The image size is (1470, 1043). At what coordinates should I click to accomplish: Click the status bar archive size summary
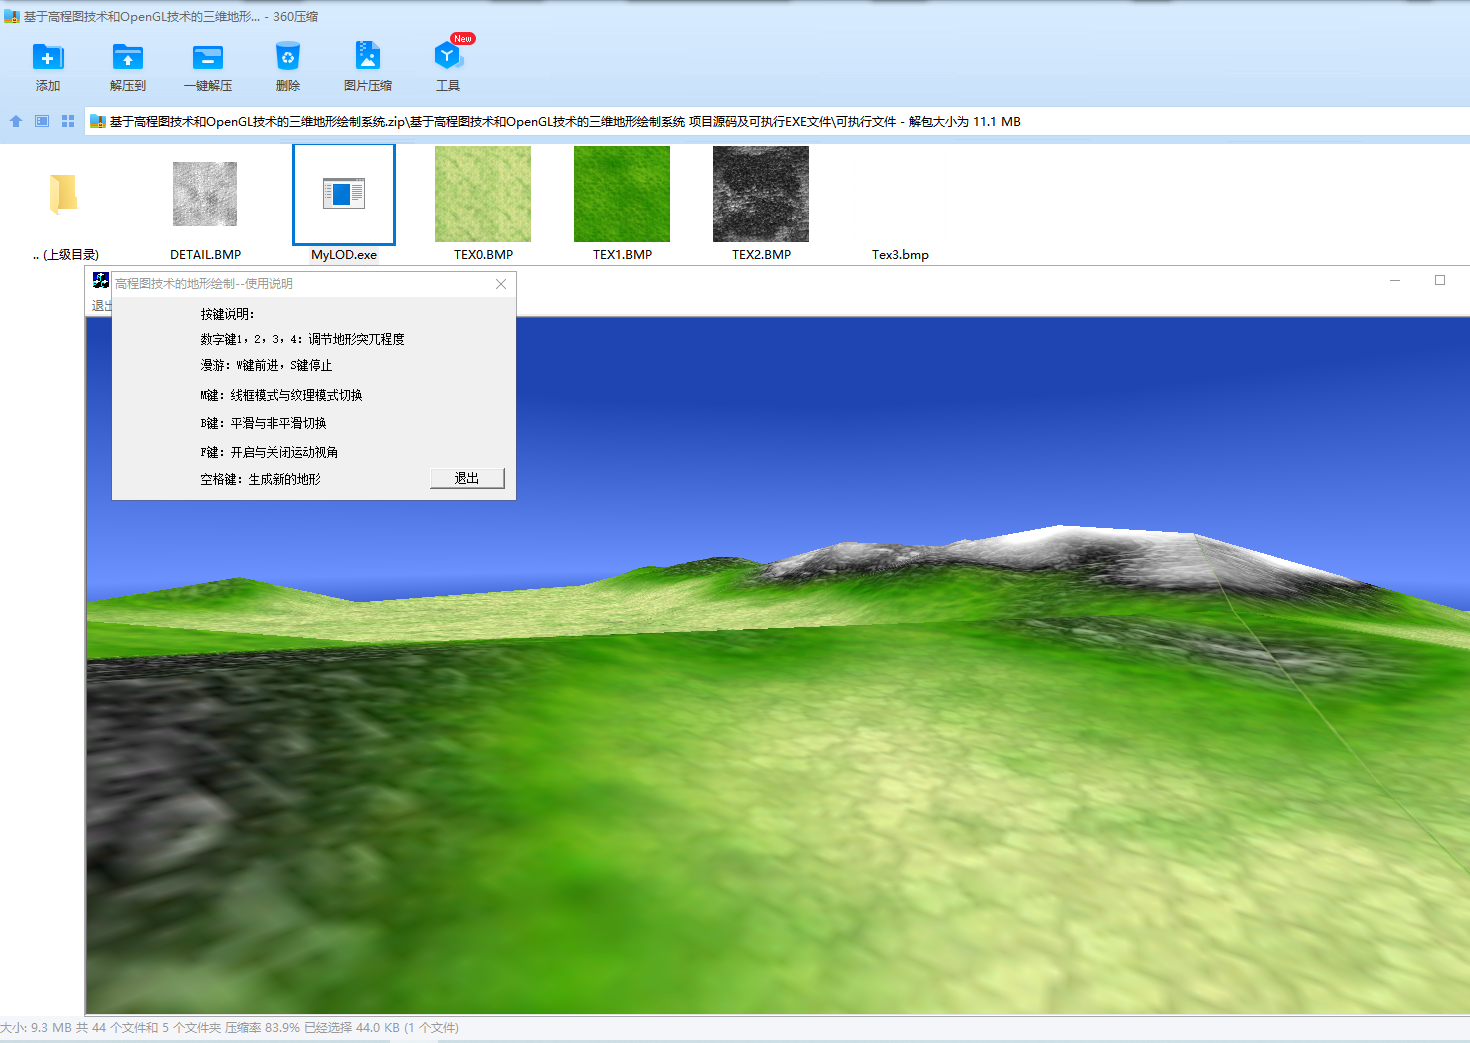(x=230, y=1028)
